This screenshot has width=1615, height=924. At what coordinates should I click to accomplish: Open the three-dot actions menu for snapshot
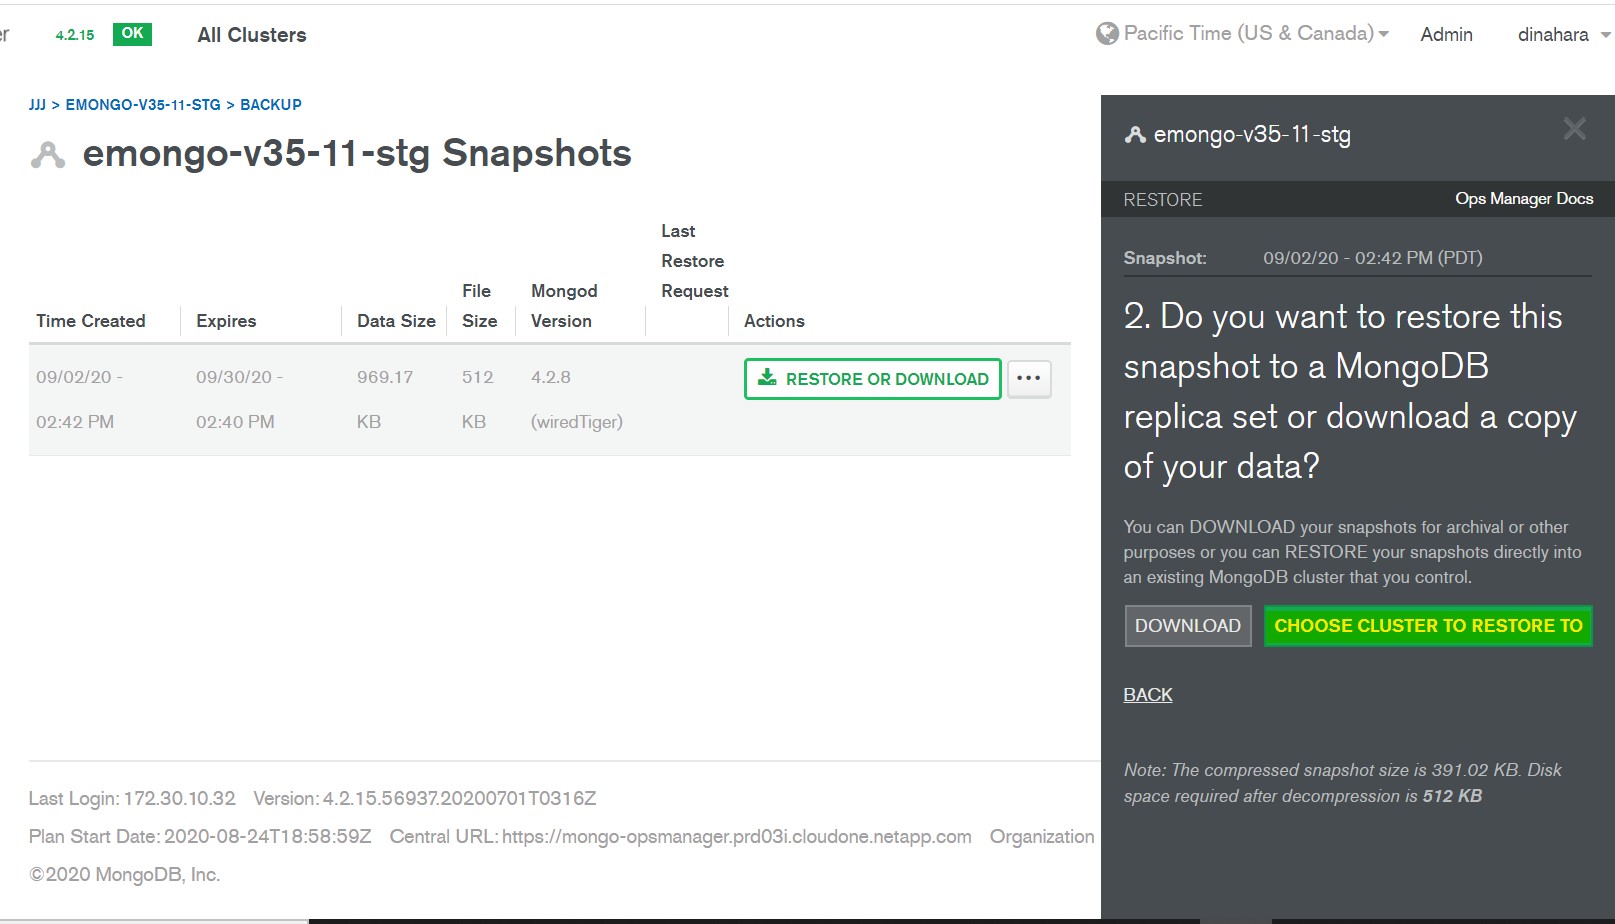(x=1028, y=379)
